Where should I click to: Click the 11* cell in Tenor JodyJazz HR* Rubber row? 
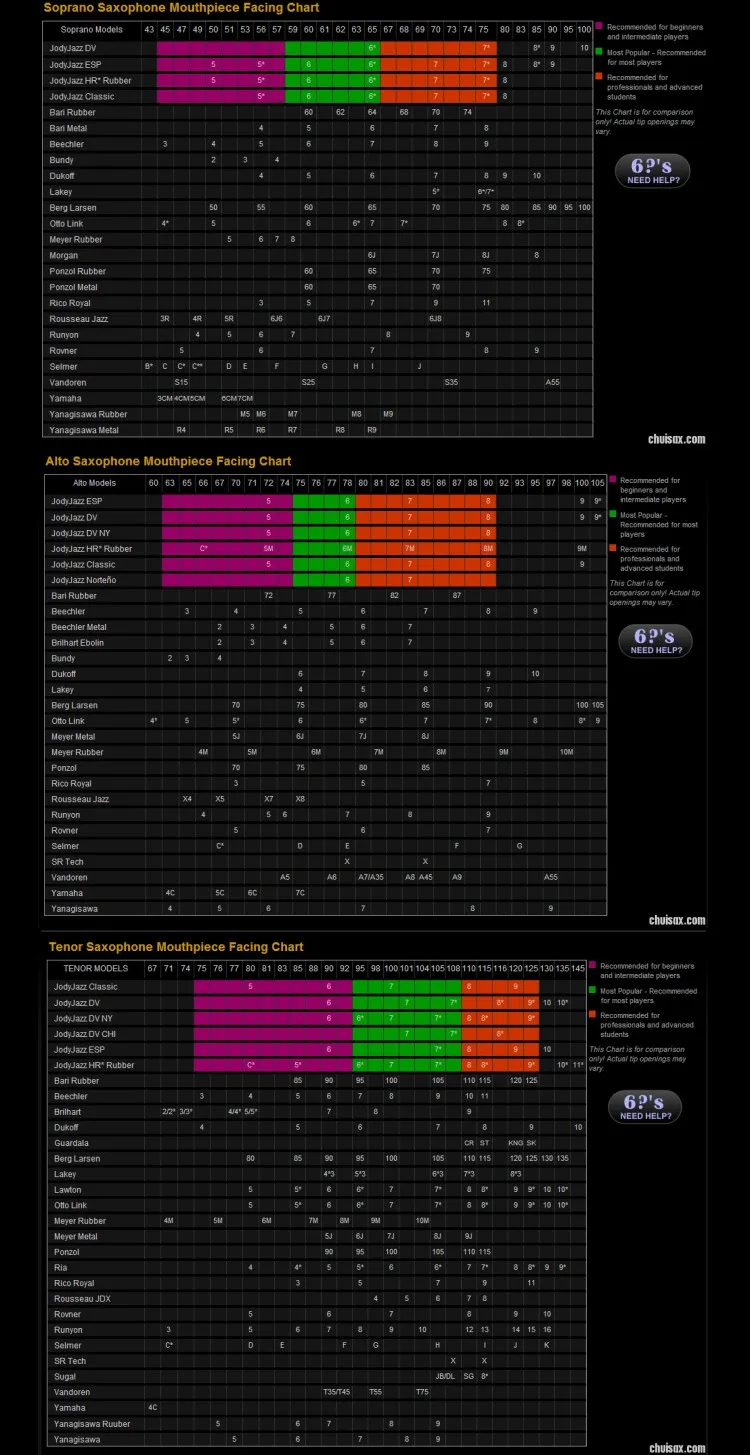click(578, 1065)
